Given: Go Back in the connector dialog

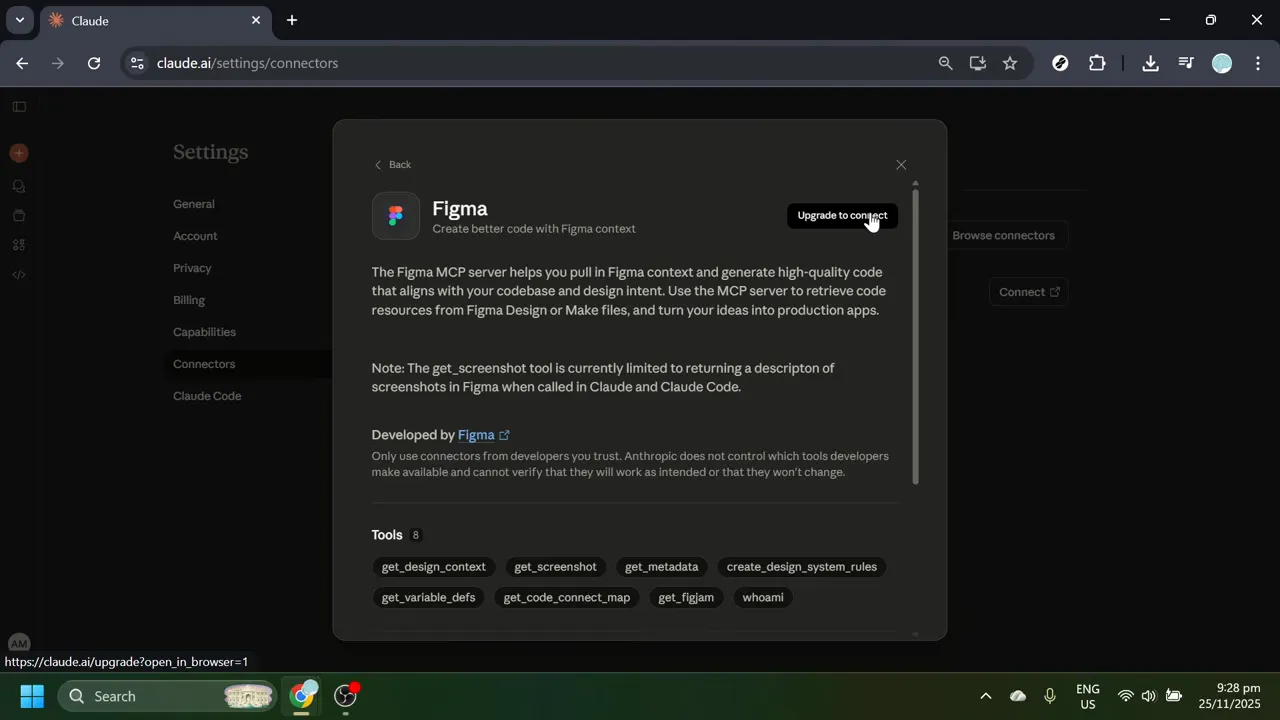Looking at the screenshot, I should pos(392,165).
